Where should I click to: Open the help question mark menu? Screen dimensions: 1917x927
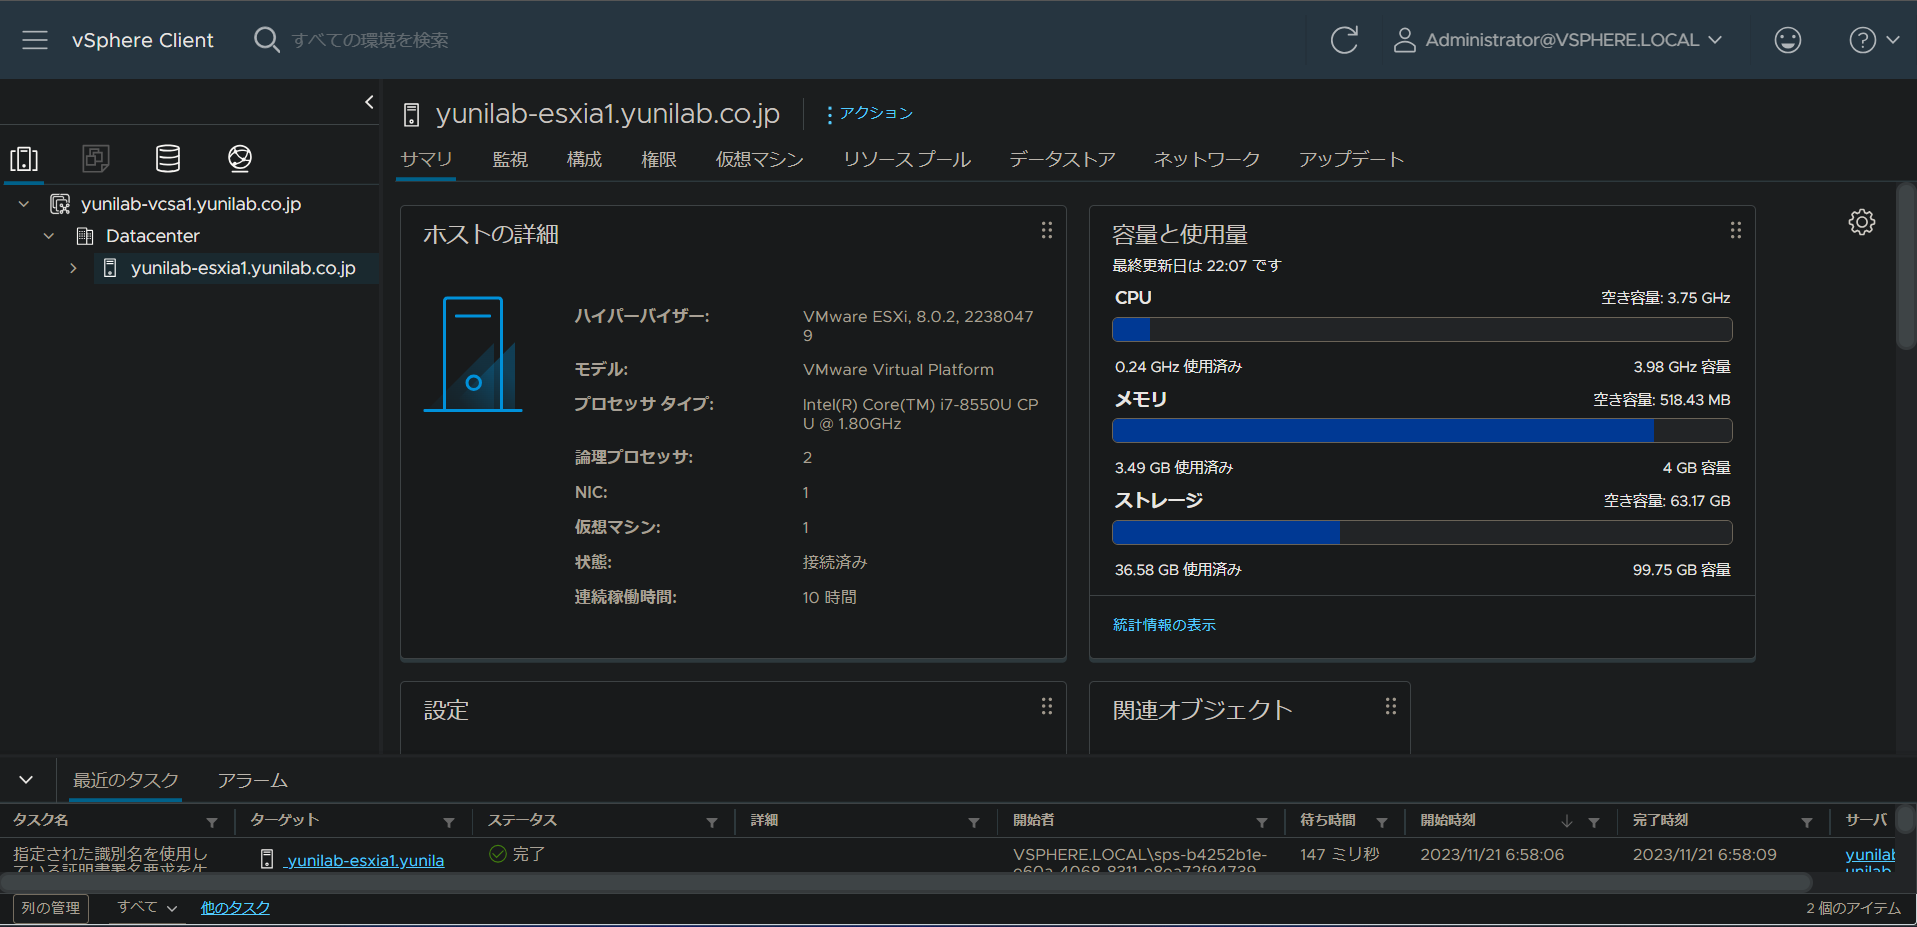[x=1873, y=40]
